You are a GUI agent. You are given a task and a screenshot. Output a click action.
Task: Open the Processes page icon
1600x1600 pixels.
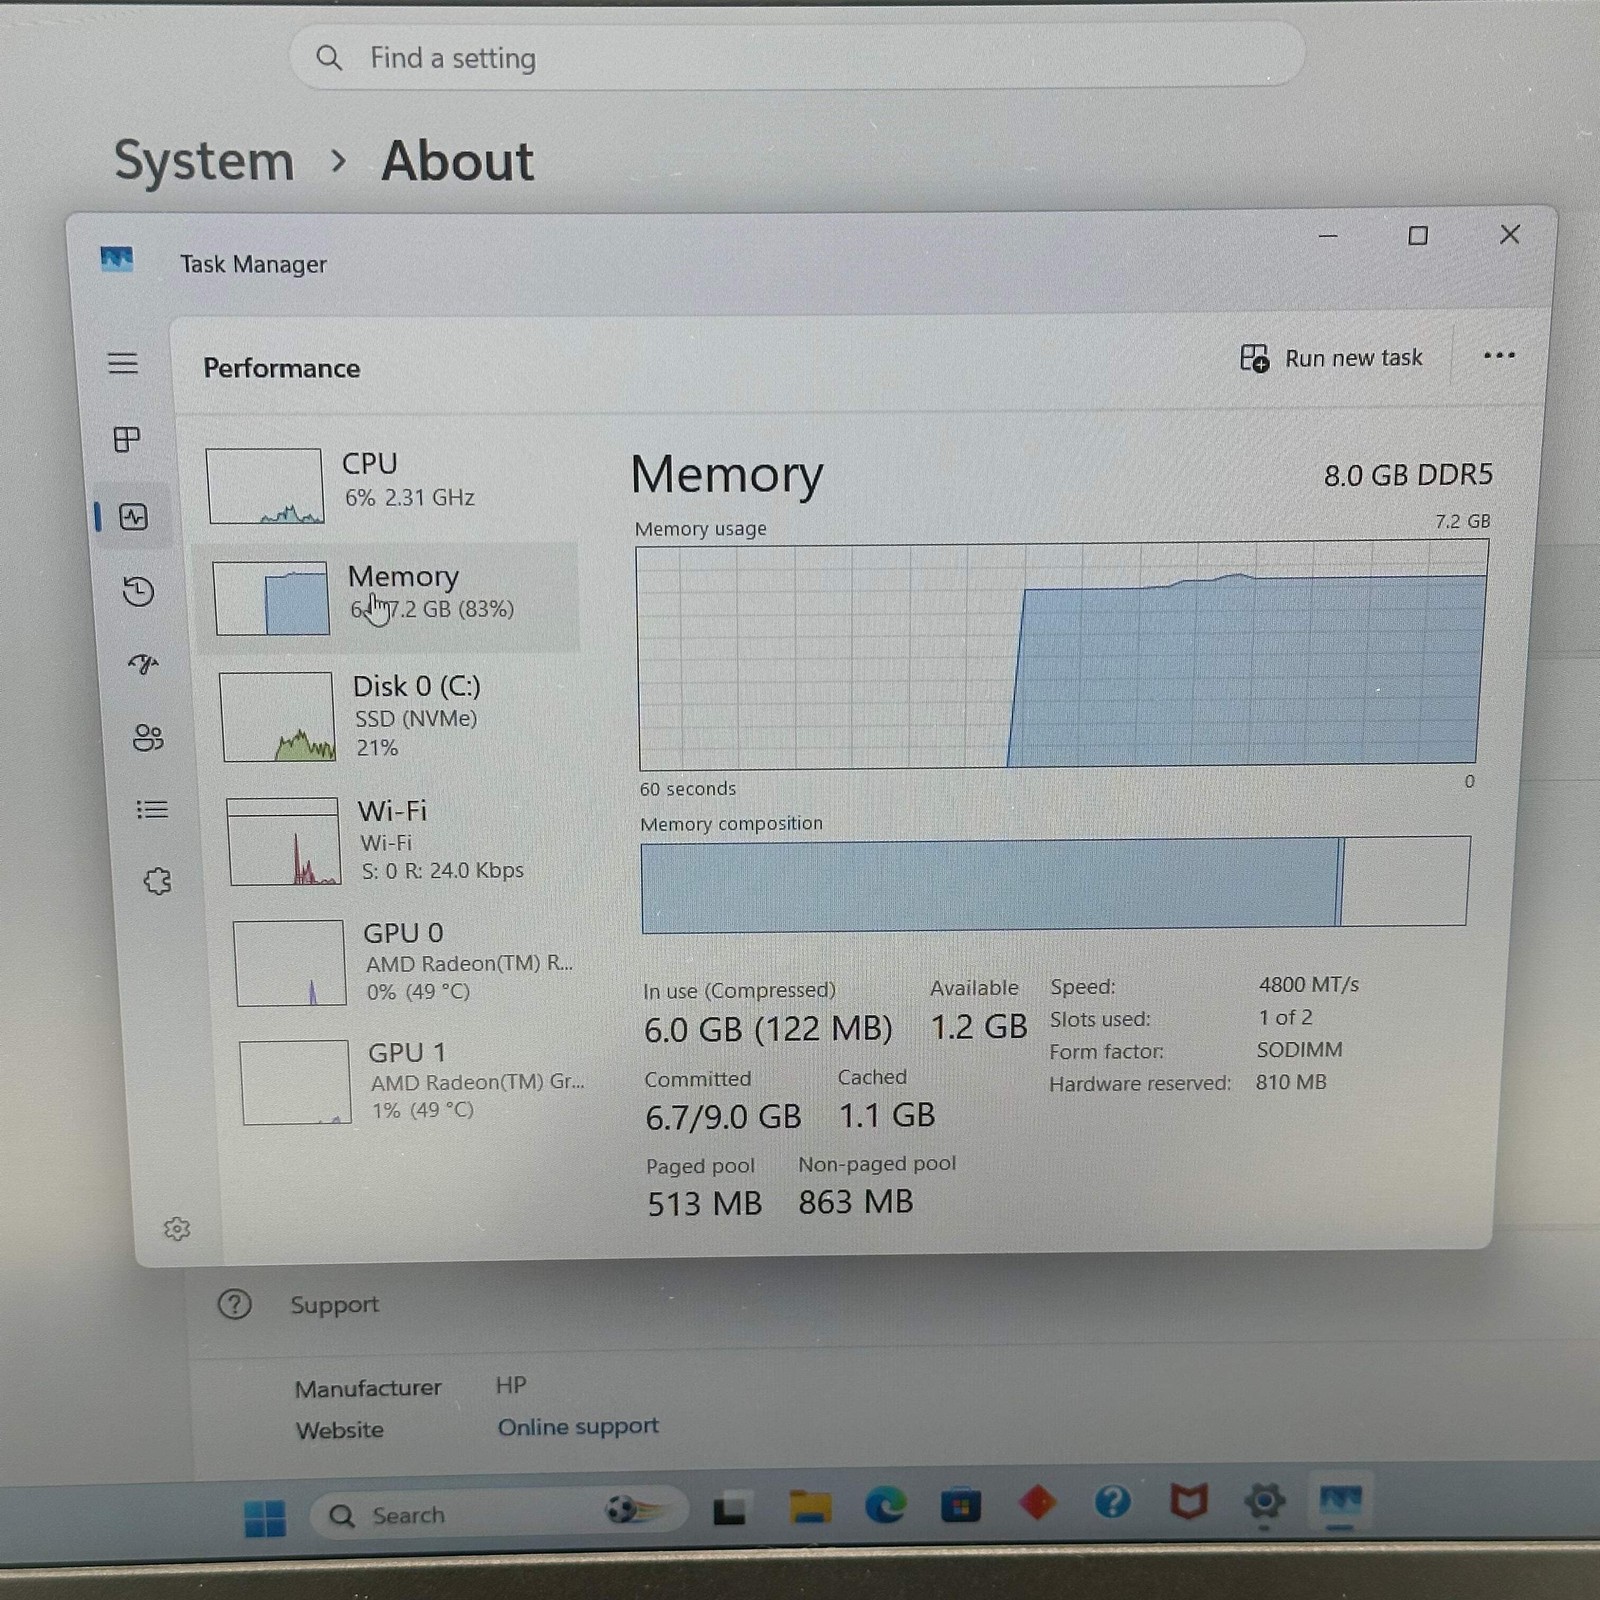pos(127,439)
